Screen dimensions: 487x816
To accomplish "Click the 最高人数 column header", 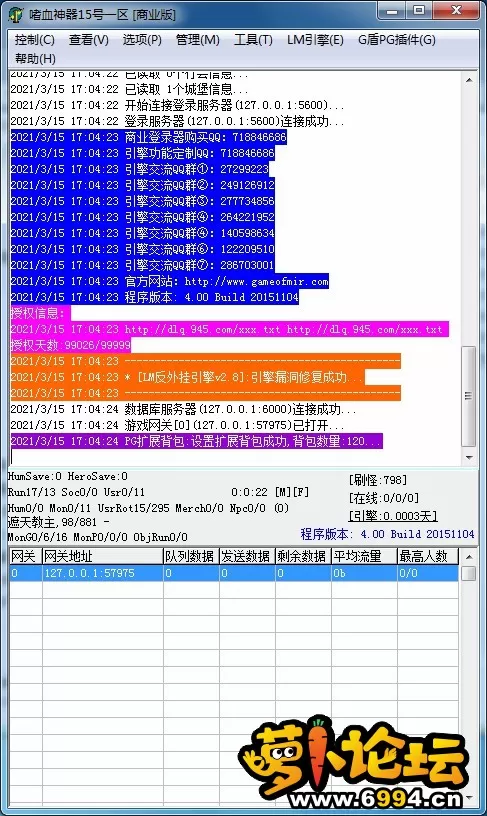I will click(x=428, y=556).
